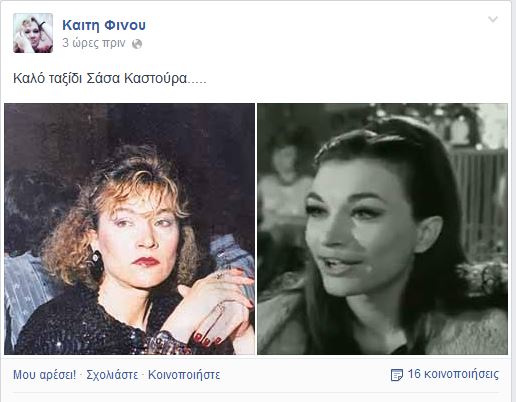View the '16 κοινοποιήσεις' shares list
This screenshot has width=516, height=402.
click(x=453, y=374)
